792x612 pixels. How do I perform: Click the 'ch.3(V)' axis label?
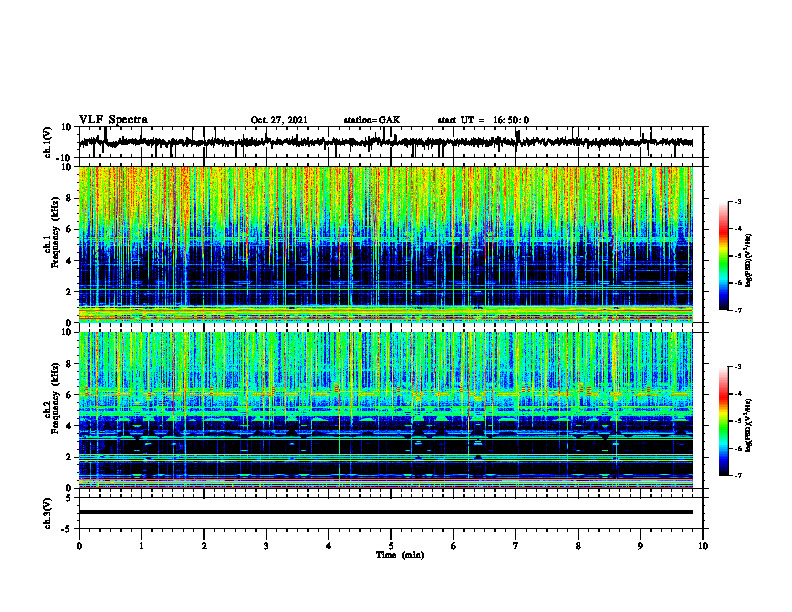coord(48,513)
